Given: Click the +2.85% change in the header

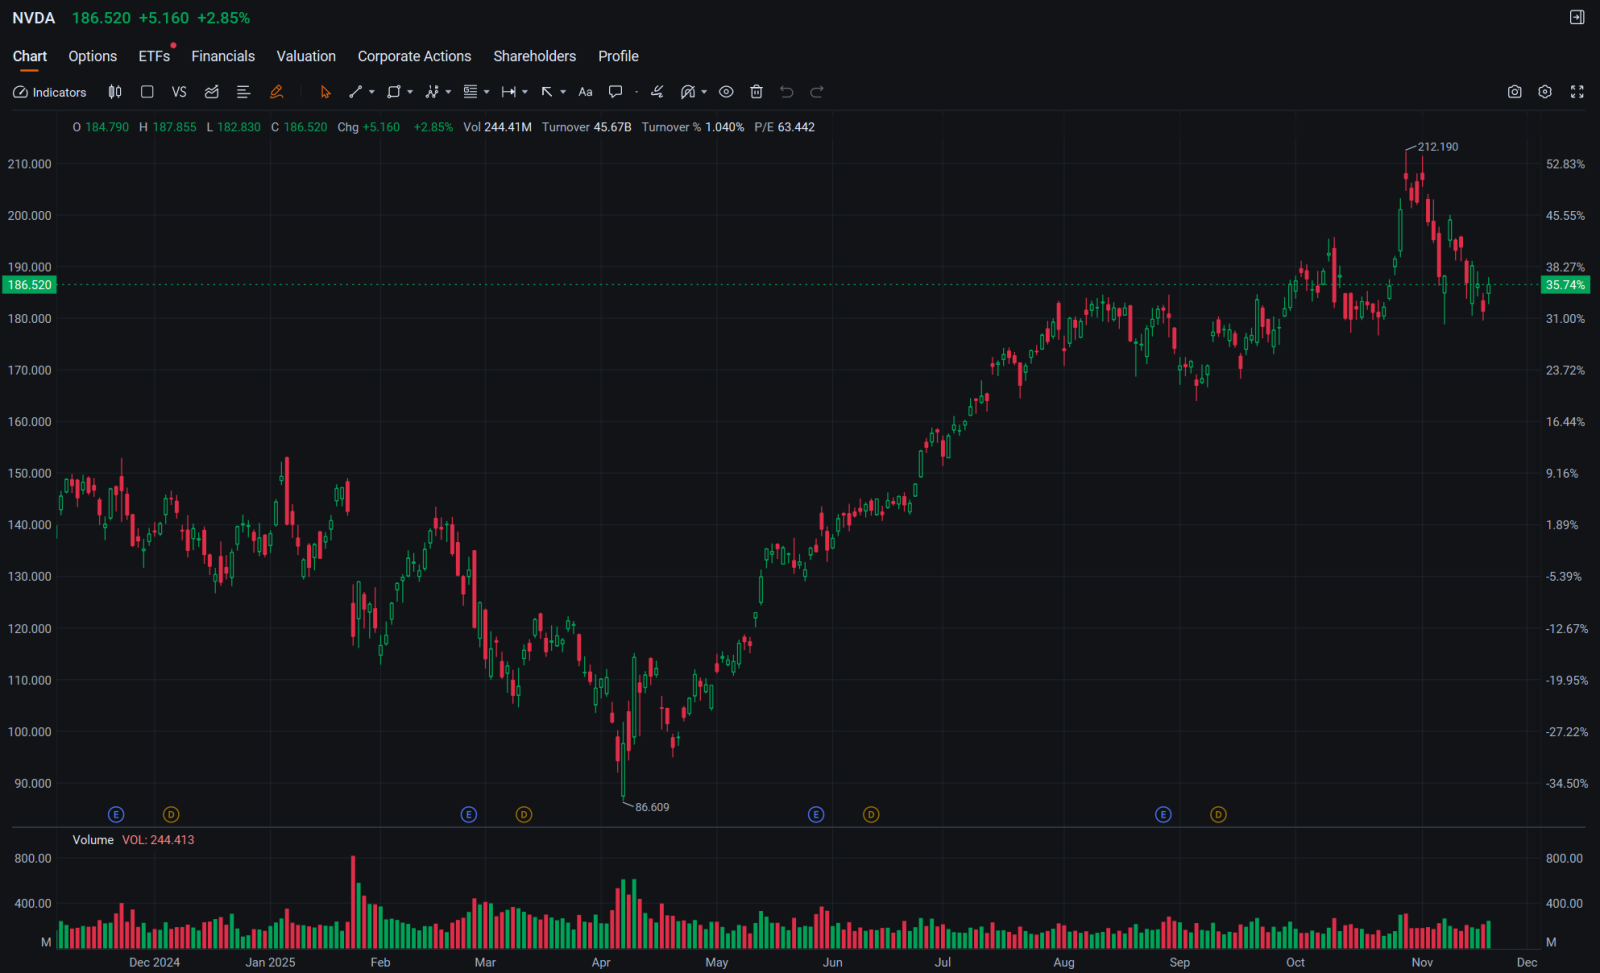Looking at the screenshot, I should tap(224, 18).
